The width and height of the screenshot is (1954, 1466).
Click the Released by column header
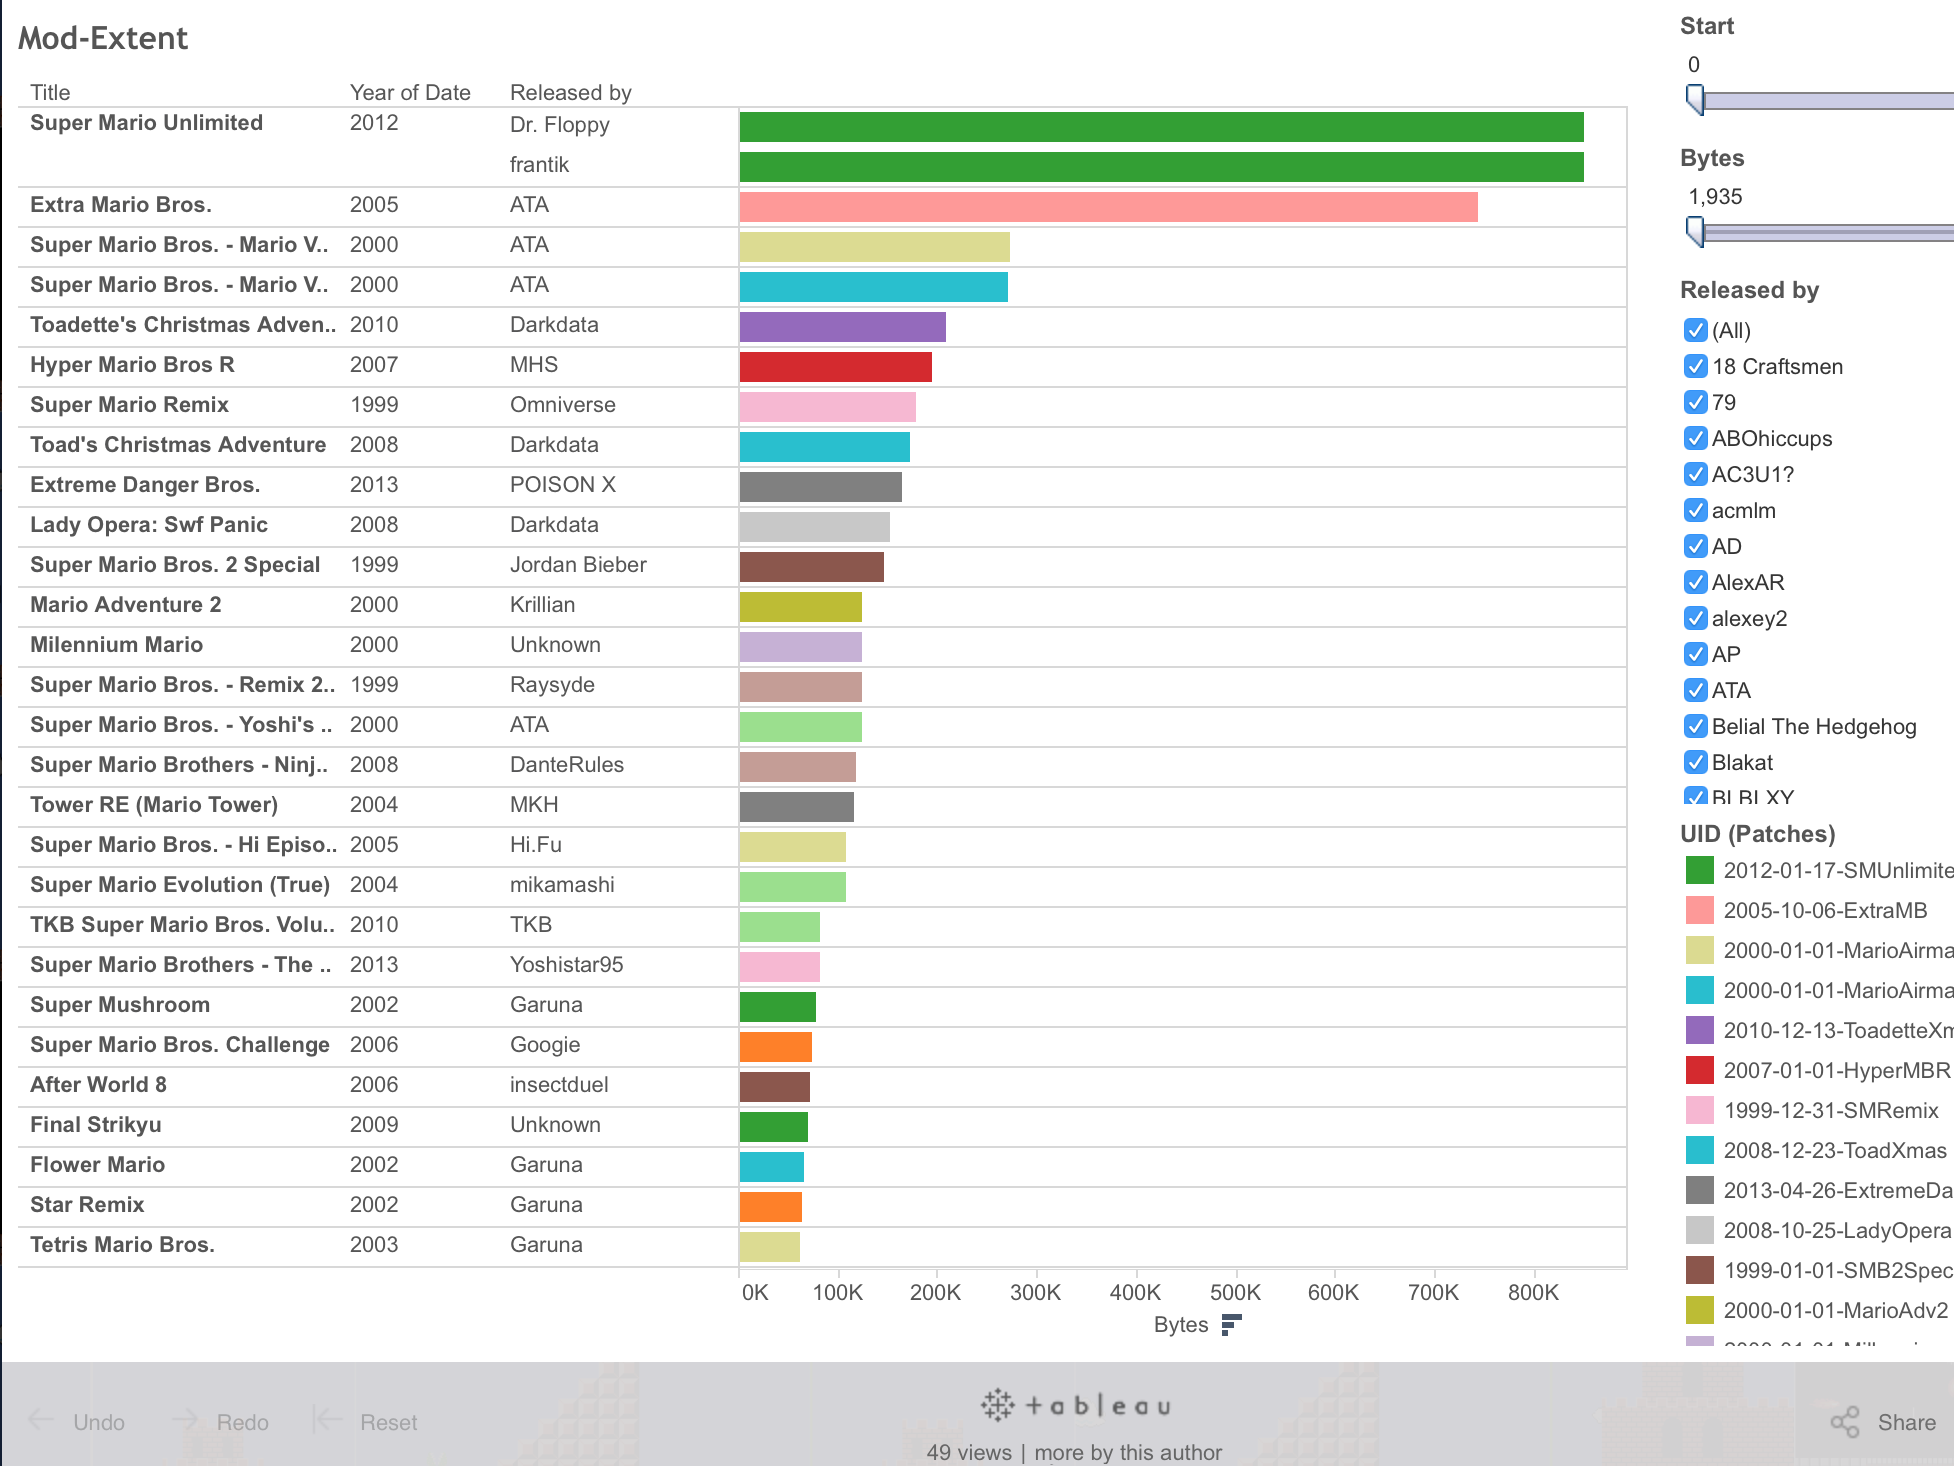571,92
